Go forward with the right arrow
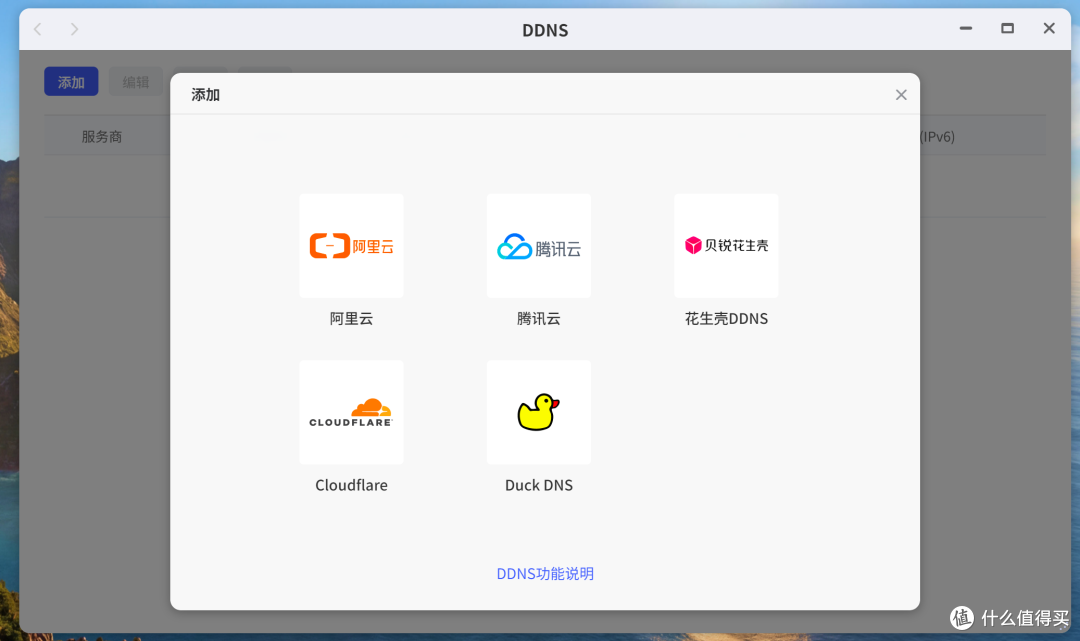The height and width of the screenshot is (641, 1080). coord(74,29)
